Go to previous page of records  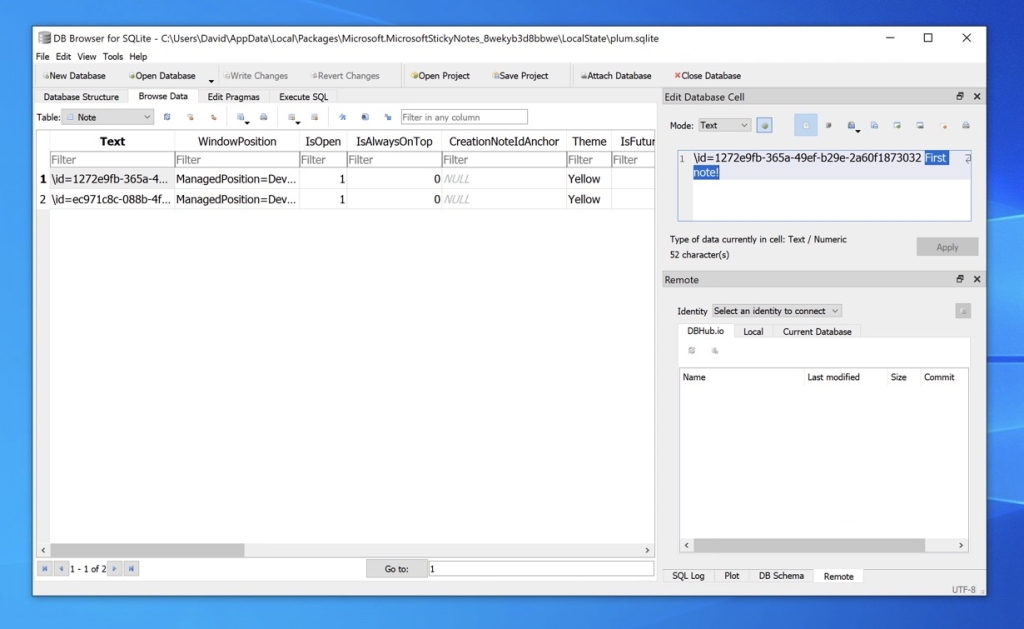pos(61,569)
